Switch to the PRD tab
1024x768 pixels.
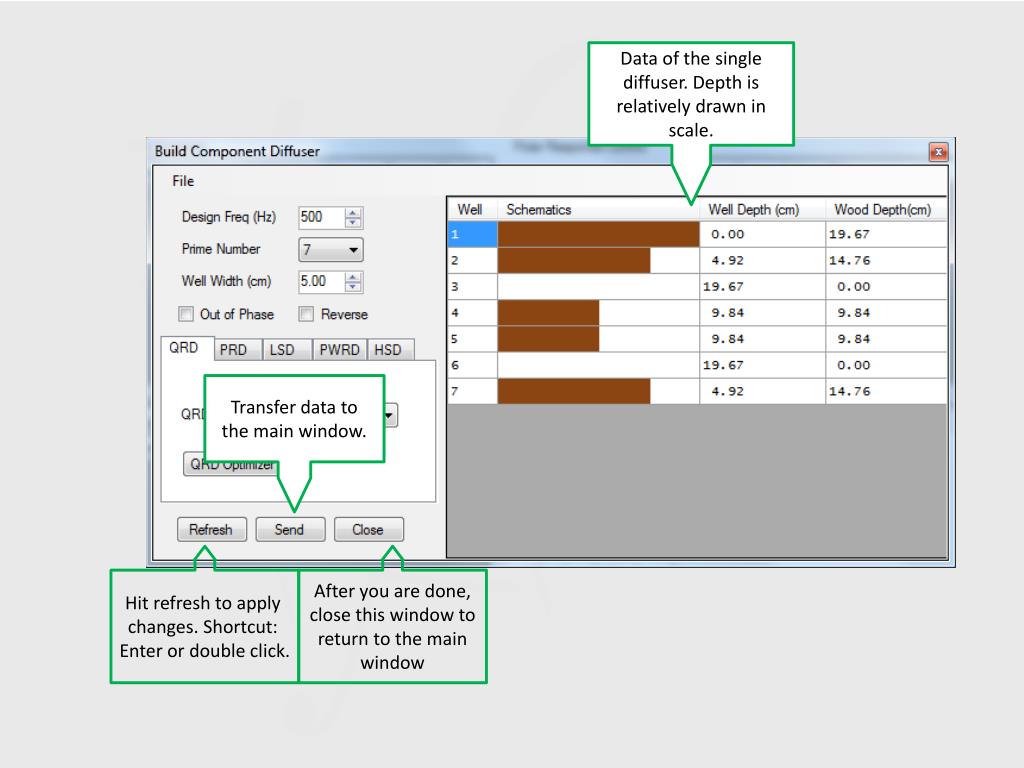click(238, 349)
